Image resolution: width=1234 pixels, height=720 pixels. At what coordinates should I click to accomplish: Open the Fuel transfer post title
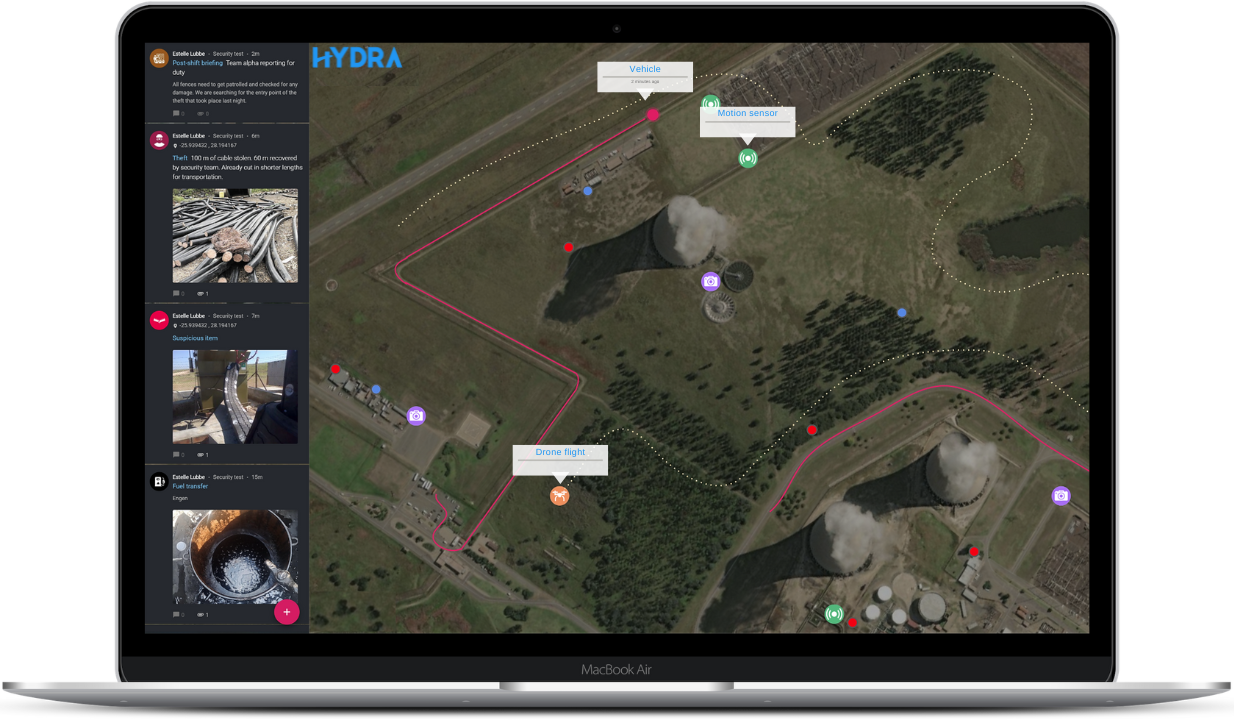click(x=190, y=486)
